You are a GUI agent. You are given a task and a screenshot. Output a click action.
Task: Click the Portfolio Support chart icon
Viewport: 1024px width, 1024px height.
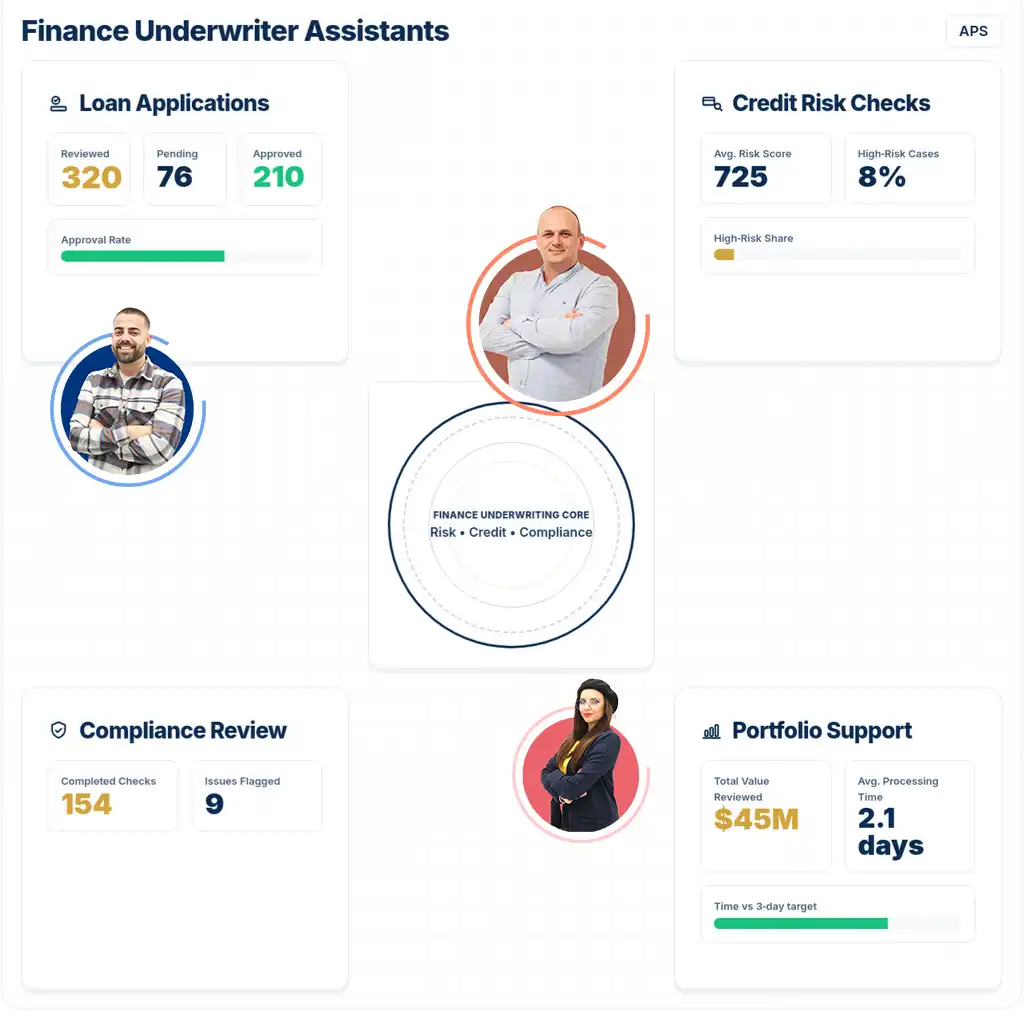click(x=712, y=732)
